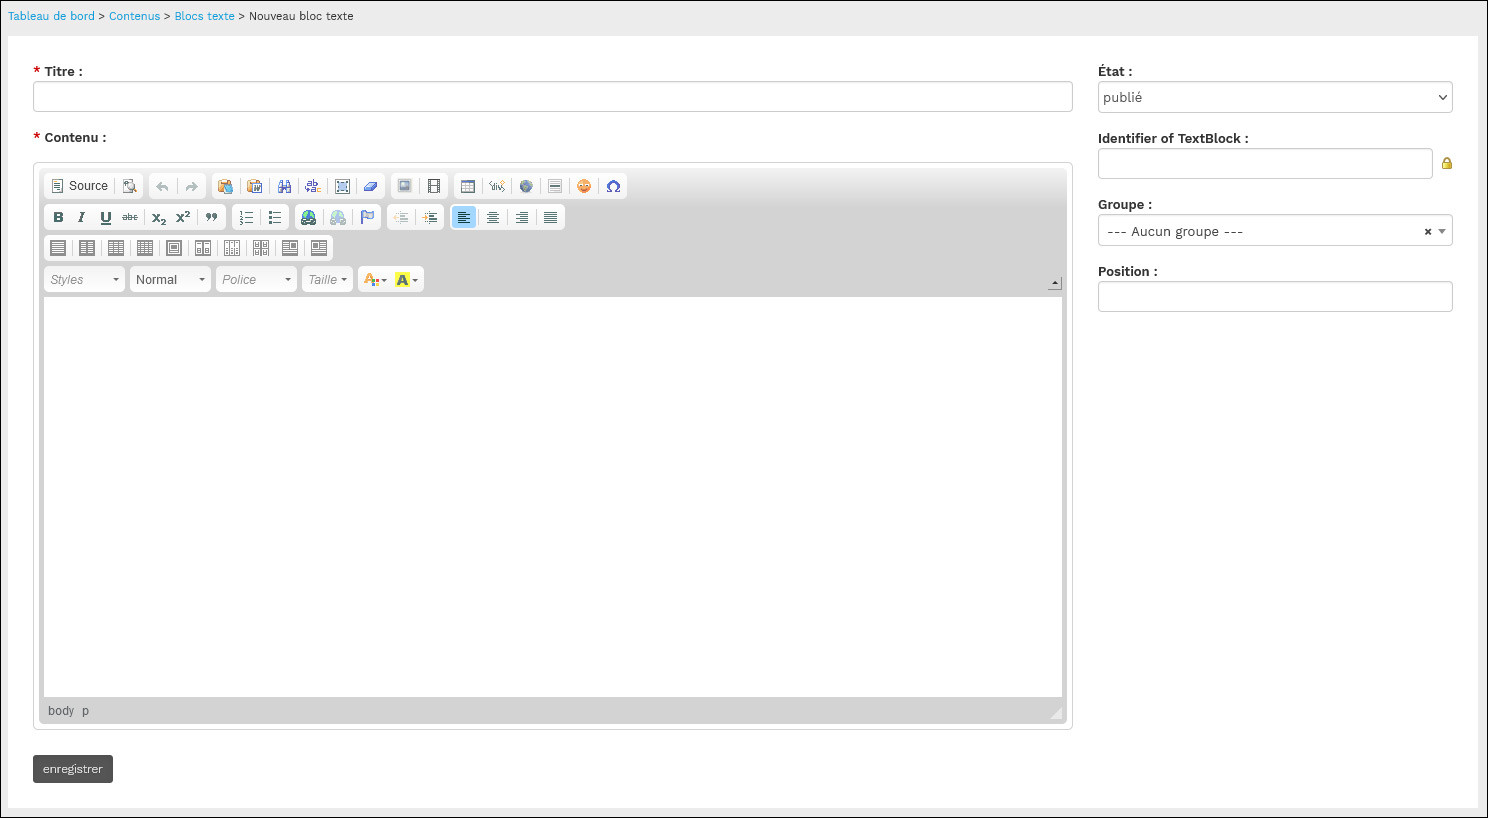The height and width of the screenshot is (818, 1488).
Task: Open the Blocs texte breadcrumb
Action: [205, 16]
